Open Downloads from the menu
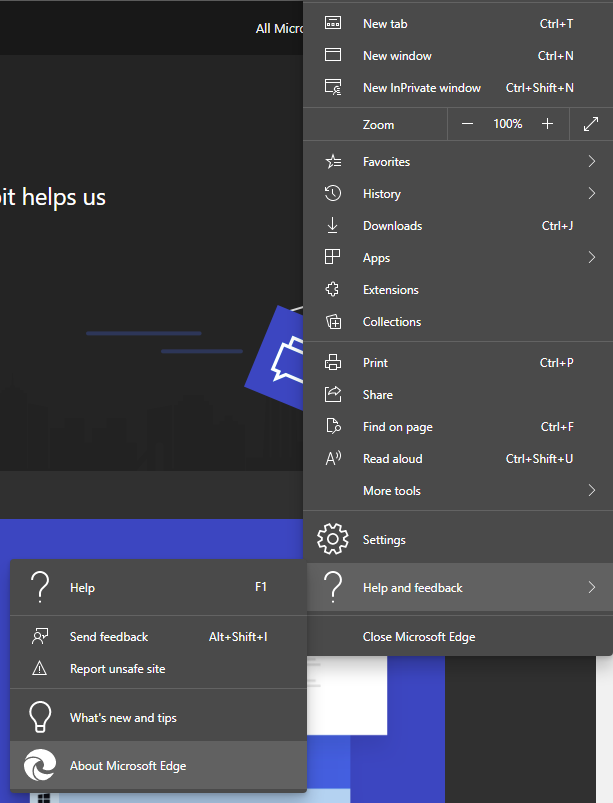 pos(458,225)
